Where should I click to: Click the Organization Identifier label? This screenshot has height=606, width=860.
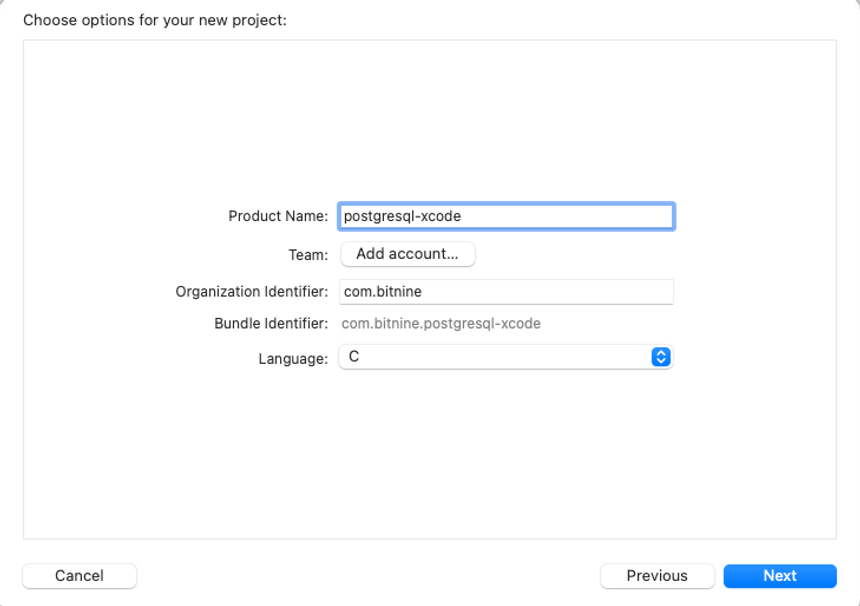coord(252,292)
